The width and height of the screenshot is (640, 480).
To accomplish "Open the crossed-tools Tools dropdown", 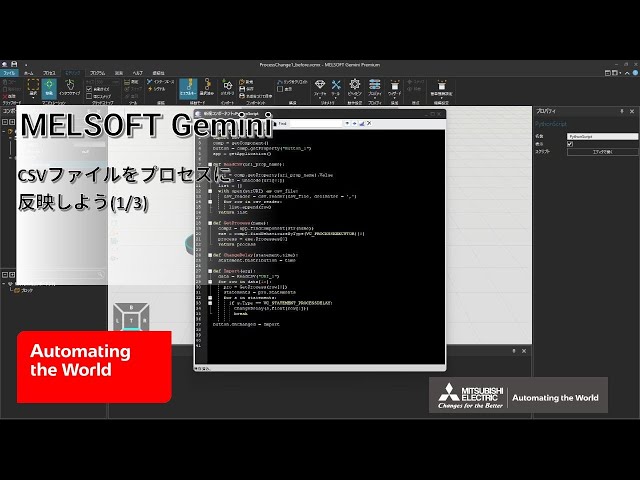I will click(336, 88).
